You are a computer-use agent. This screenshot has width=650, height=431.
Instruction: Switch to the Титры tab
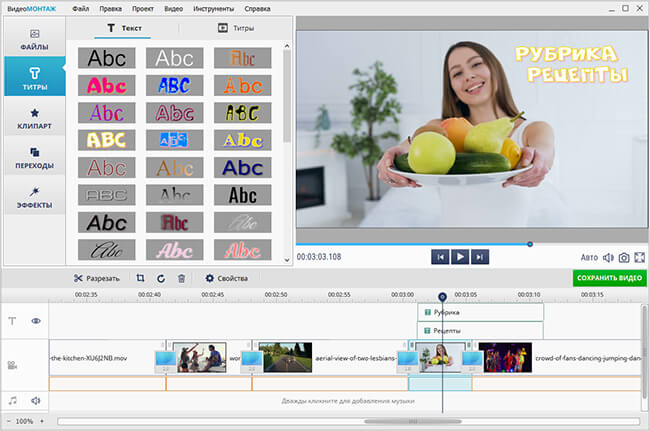(236, 28)
